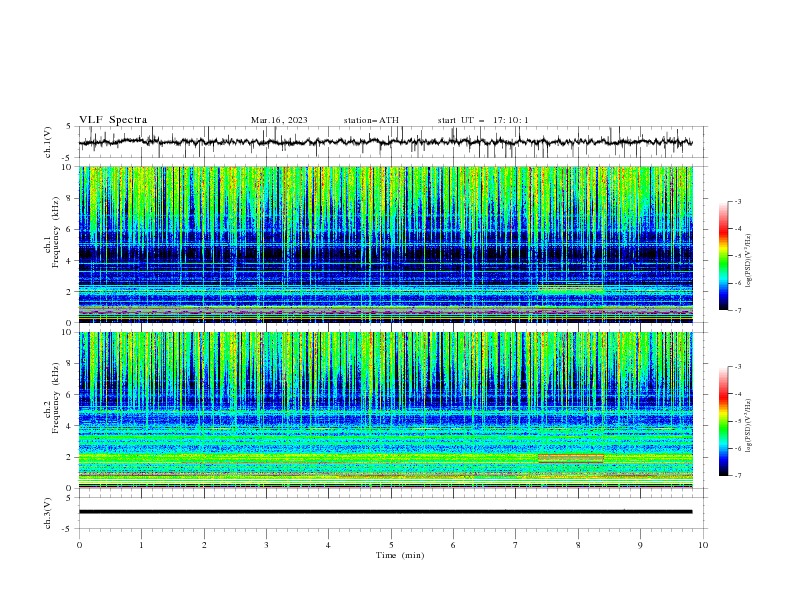Click inside the ch.2 spectrogram panel
Image resolution: width=792 pixels, height=612 pixels.
click(385, 410)
